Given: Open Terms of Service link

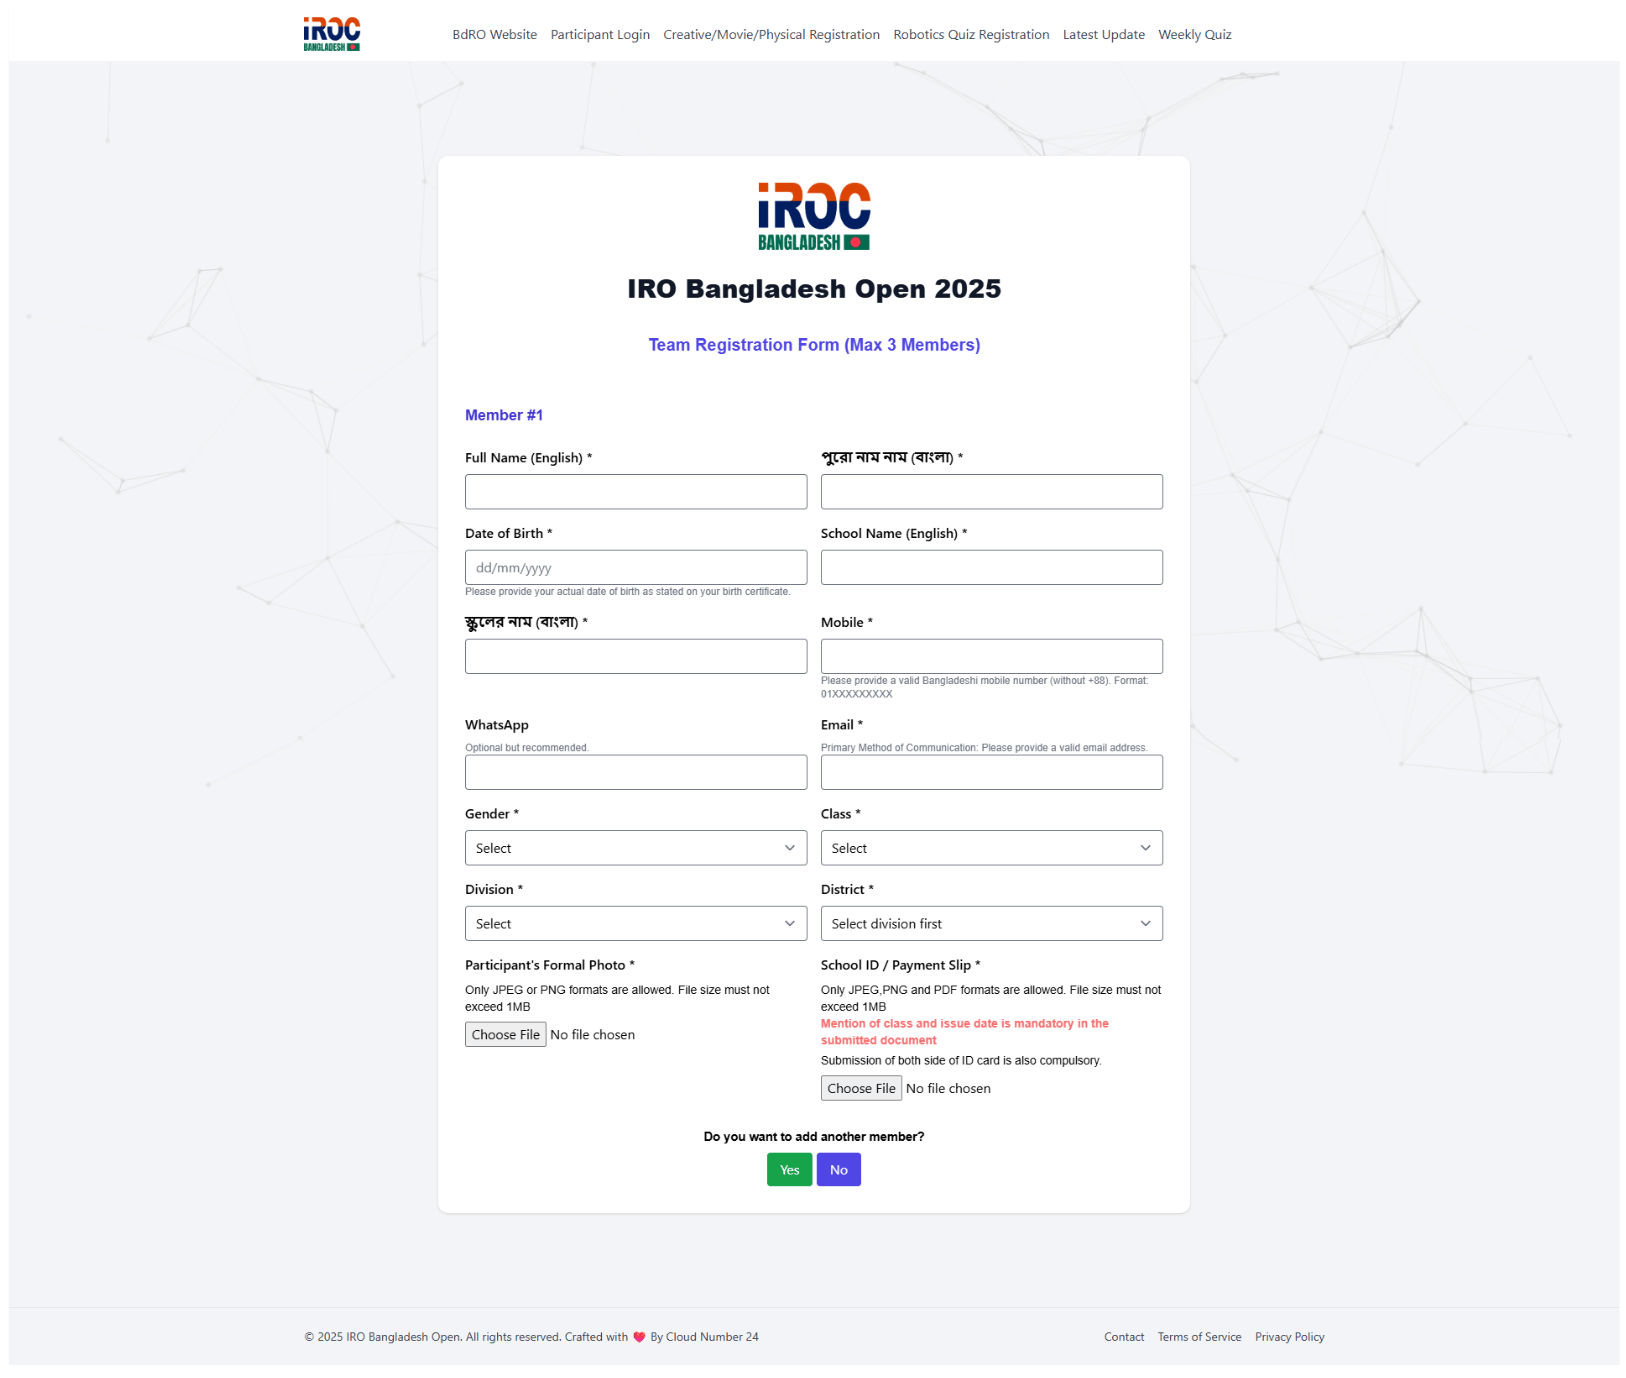Looking at the screenshot, I should coord(1199,1337).
